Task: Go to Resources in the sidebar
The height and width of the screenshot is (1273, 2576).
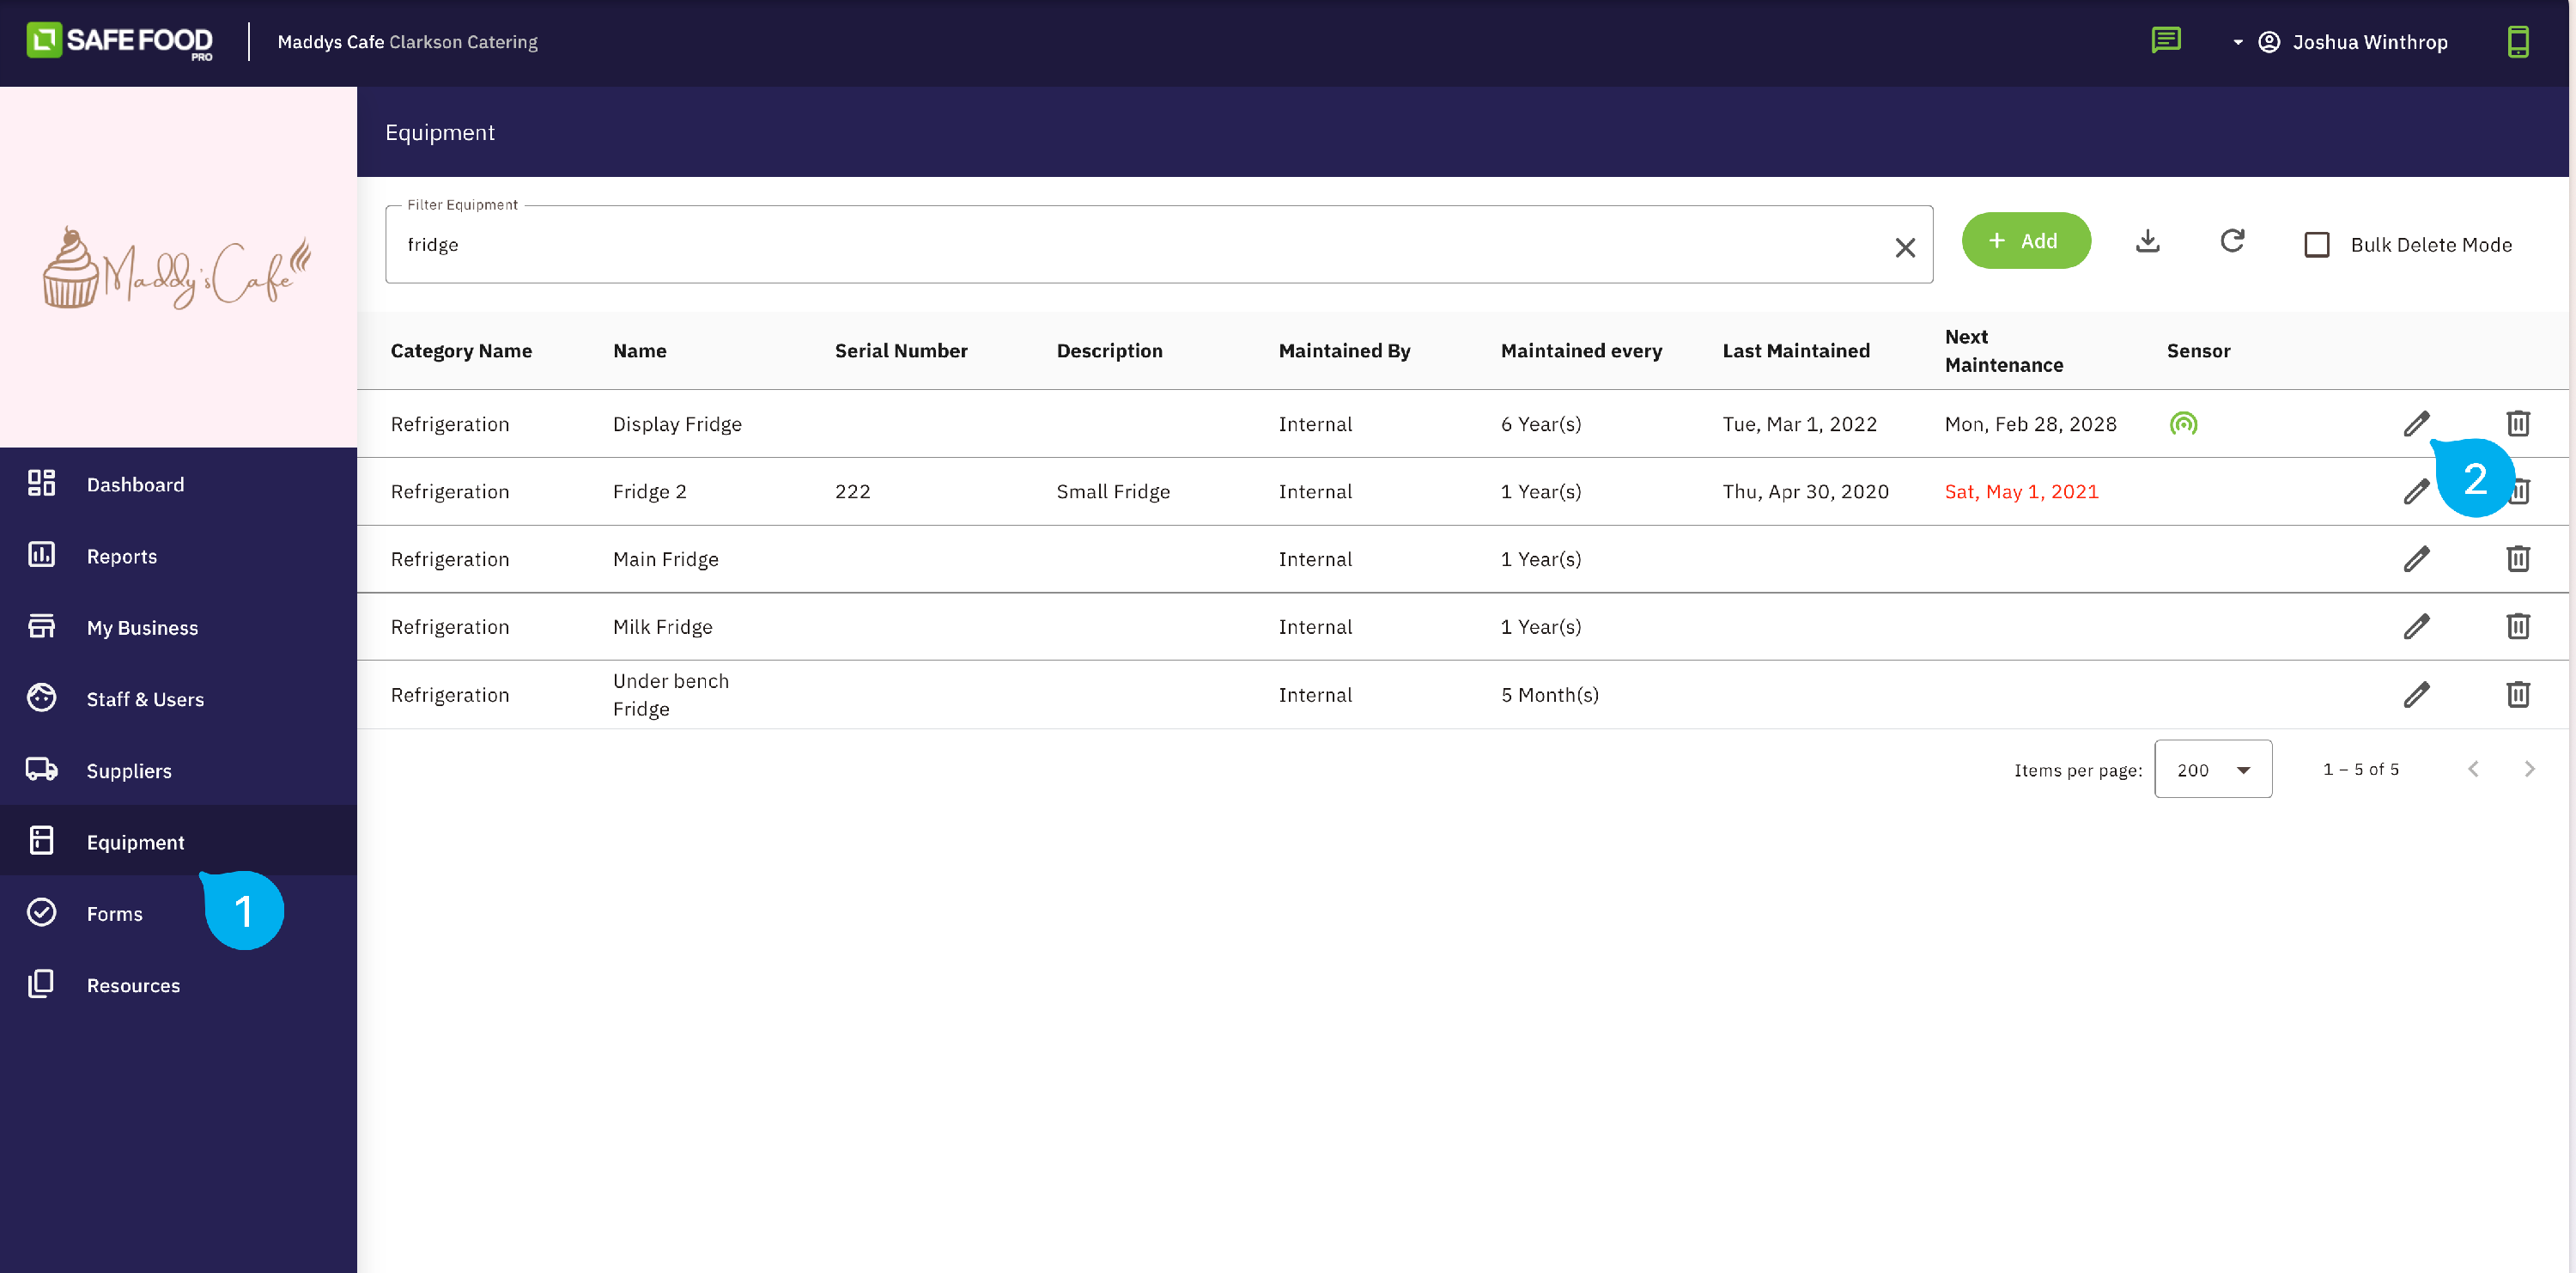Action: click(133, 985)
